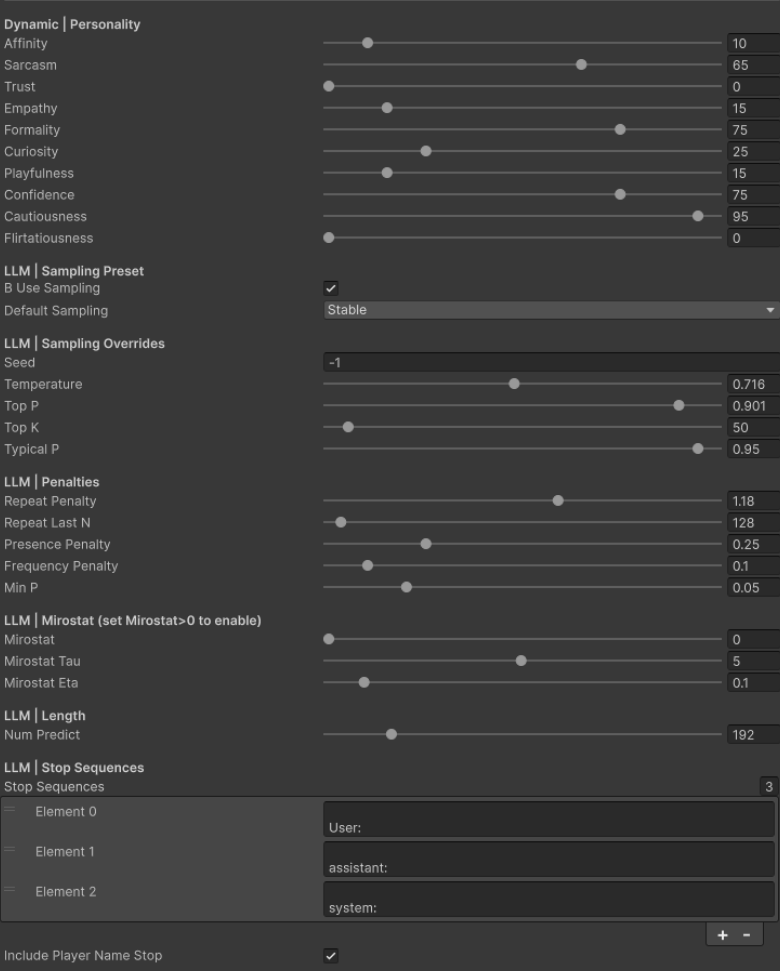Click the assistant: stop sequence field

coord(548,860)
